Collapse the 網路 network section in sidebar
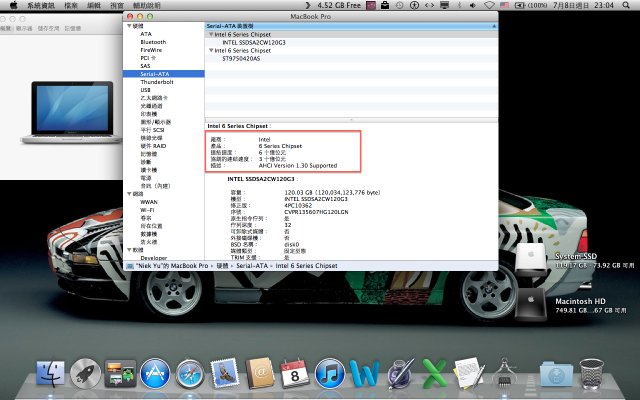The image size is (640, 400). pyautogui.click(x=129, y=194)
